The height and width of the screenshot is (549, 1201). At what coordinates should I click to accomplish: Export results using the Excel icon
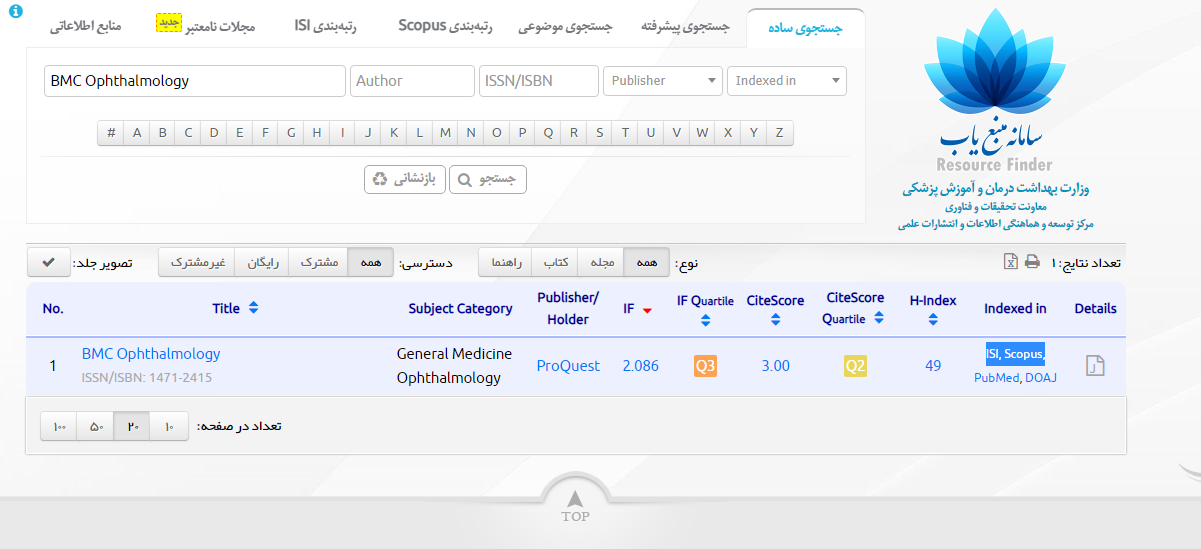click(x=1011, y=261)
